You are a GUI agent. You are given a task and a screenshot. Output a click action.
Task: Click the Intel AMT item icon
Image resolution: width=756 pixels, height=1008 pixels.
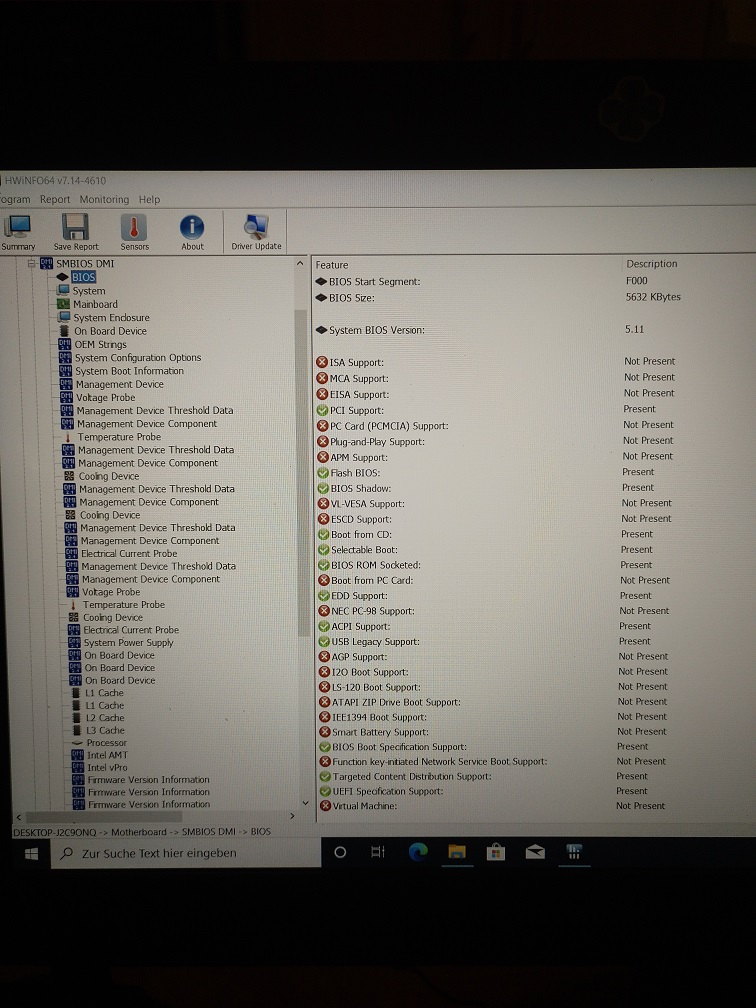(x=77, y=755)
